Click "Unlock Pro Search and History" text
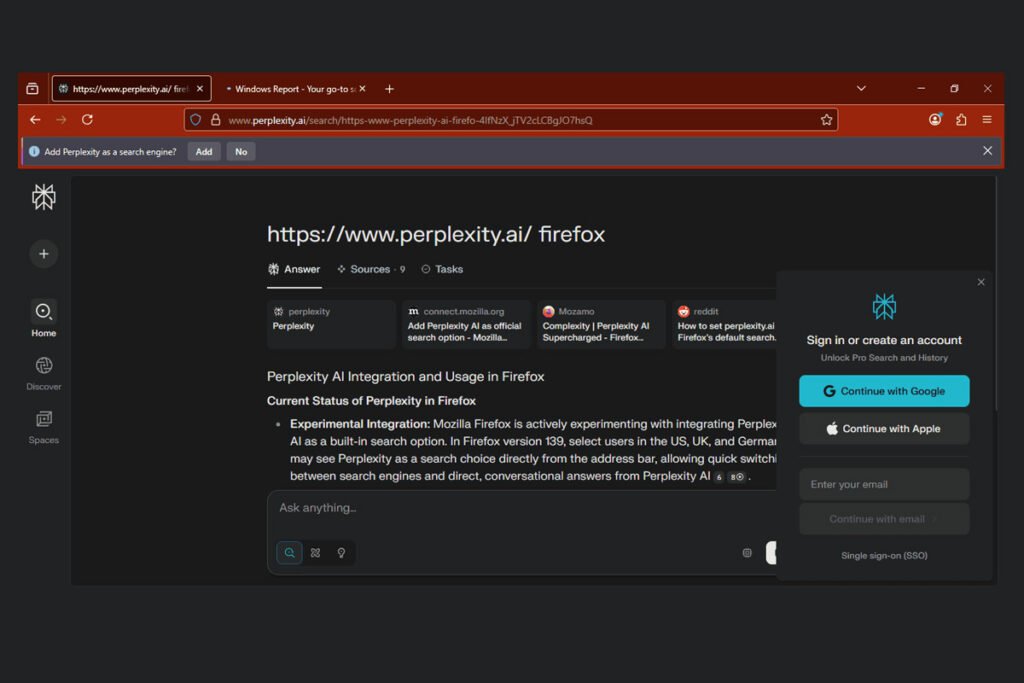Image resolution: width=1024 pixels, height=683 pixels. (884, 358)
